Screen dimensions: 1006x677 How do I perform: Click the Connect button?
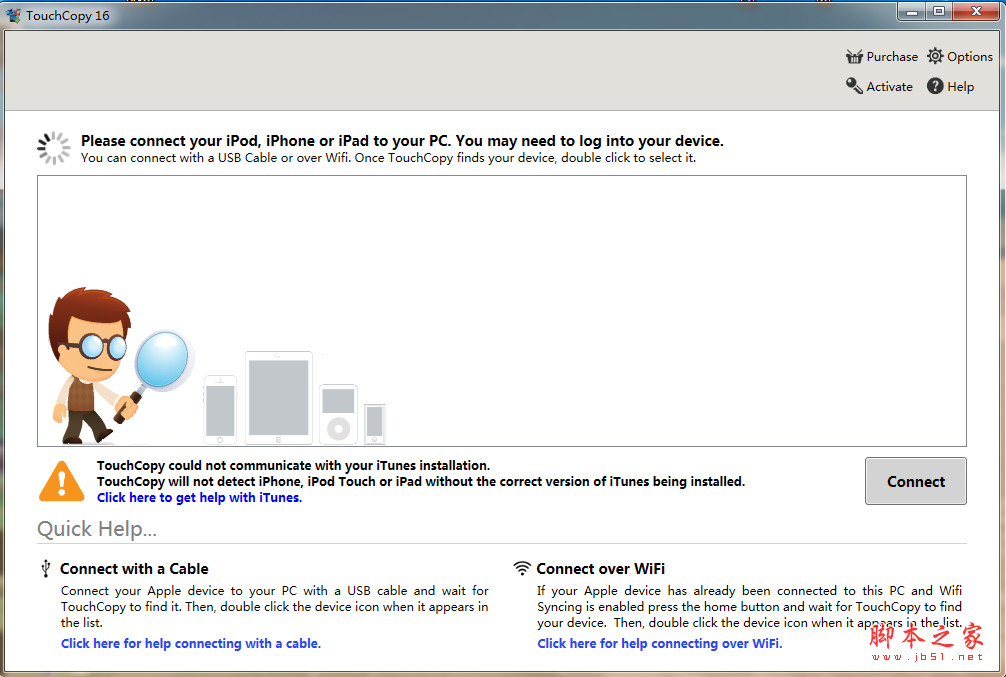(916, 481)
